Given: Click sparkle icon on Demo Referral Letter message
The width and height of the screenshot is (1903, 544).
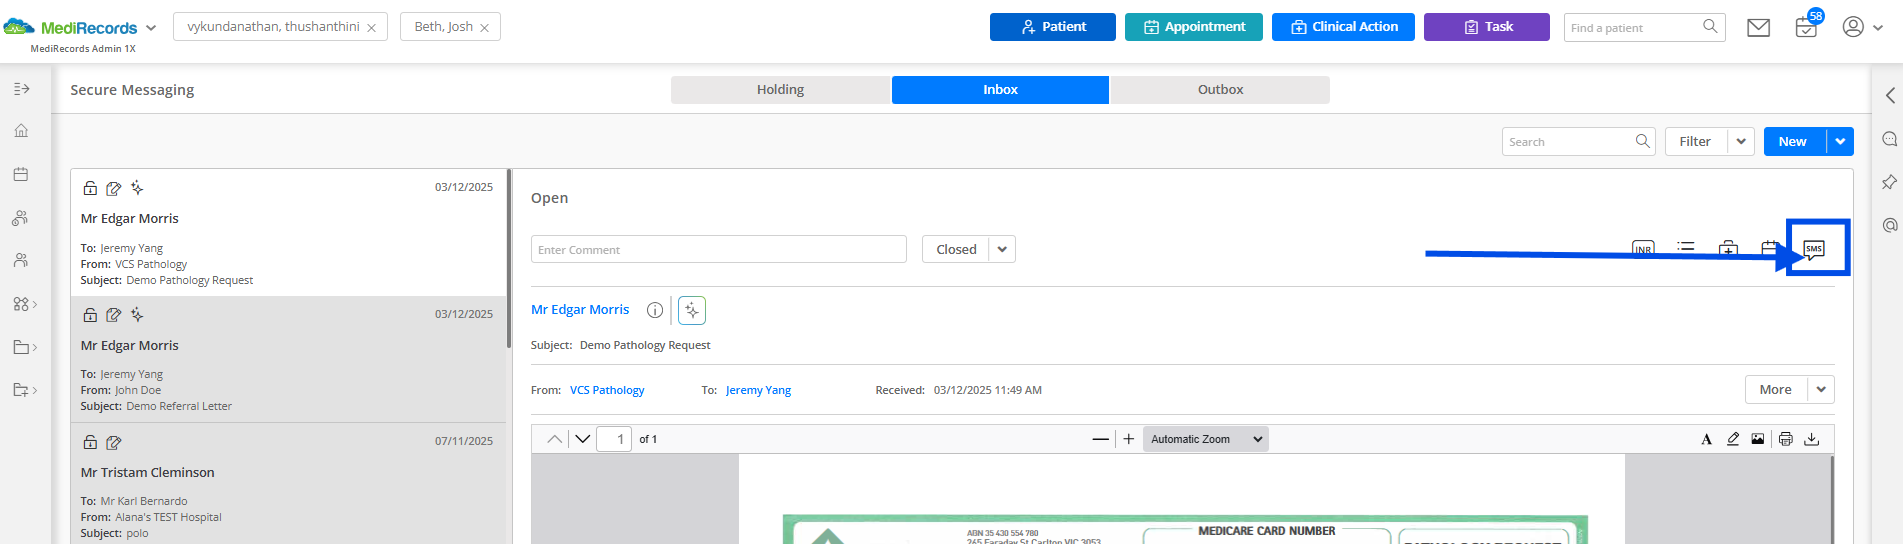Looking at the screenshot, I should 137,315.
